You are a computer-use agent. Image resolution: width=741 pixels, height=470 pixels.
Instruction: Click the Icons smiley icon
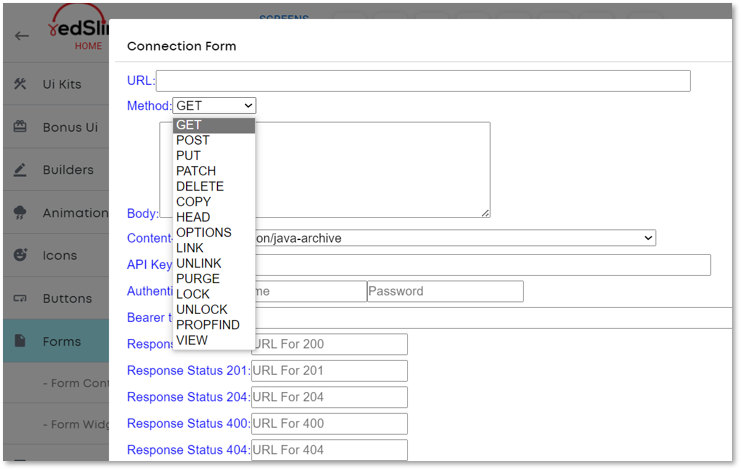click(20, 255)
